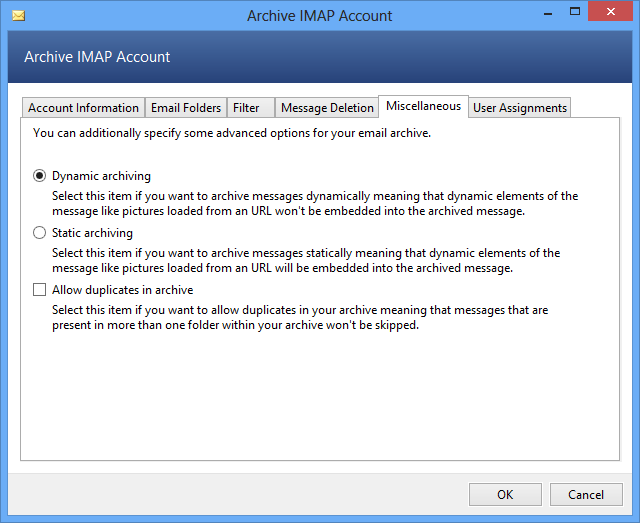Show the User Assignments tab

pyautogui.click(x=520, y=108)
